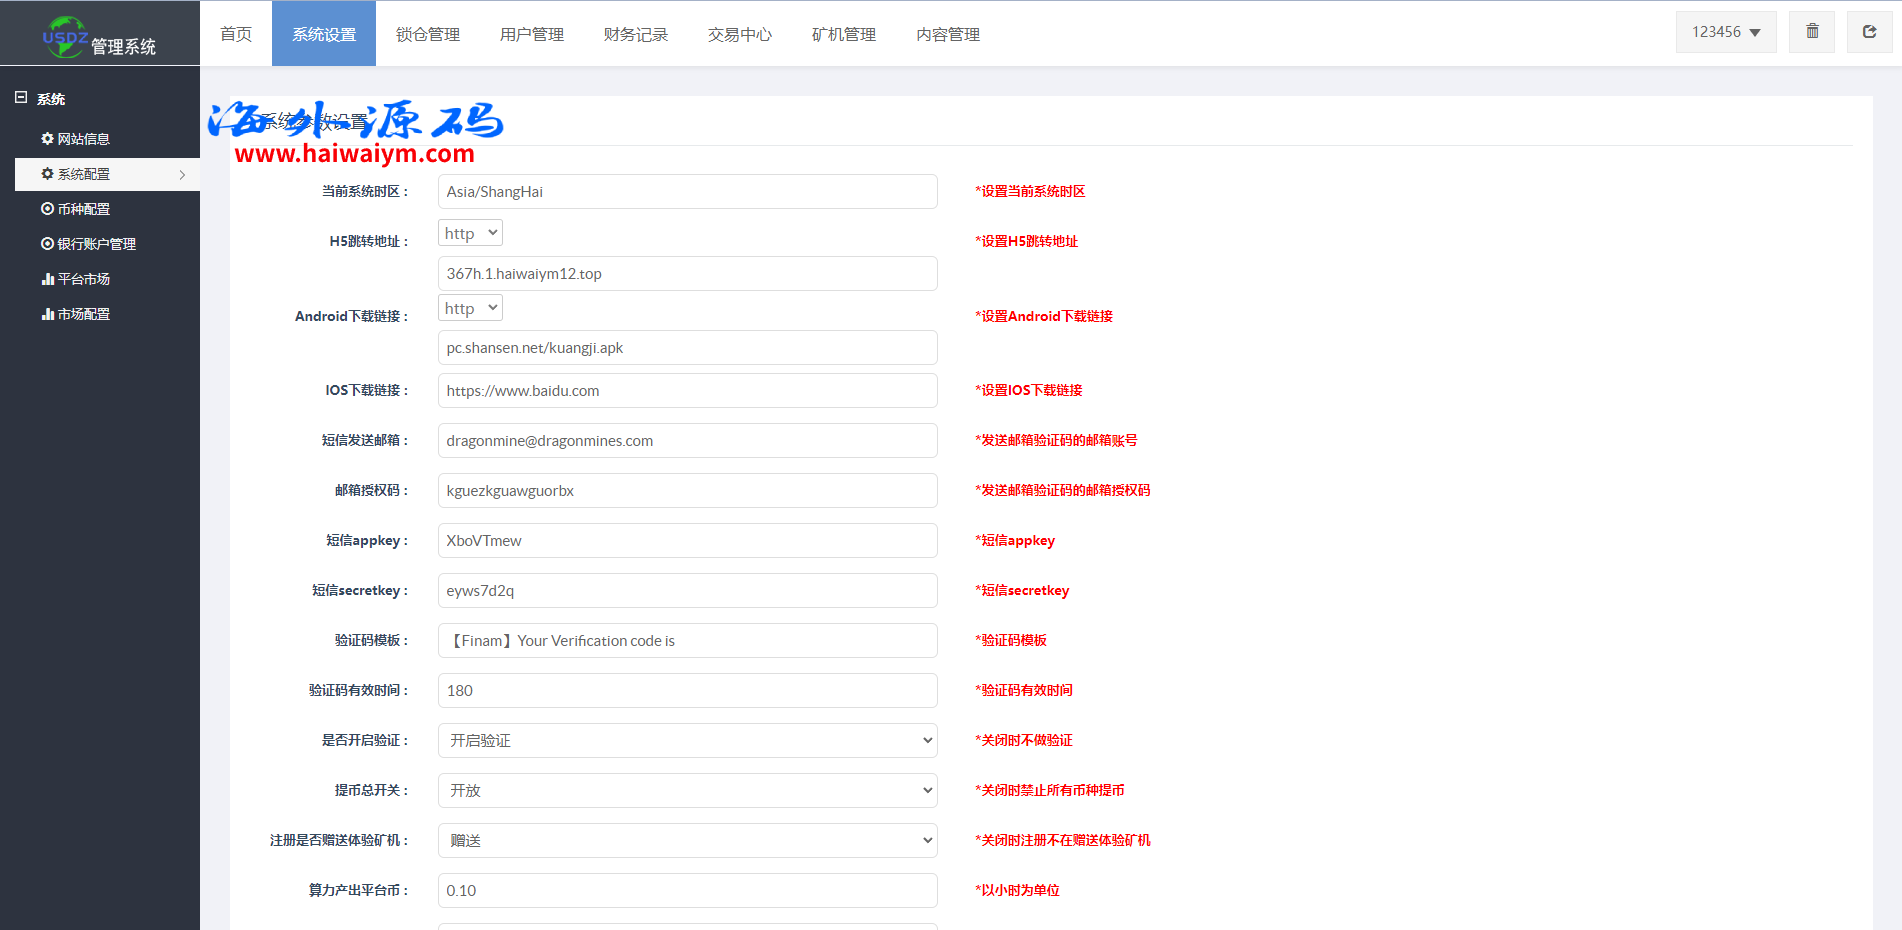
Task: Click the logout arrow icon in header
Action: pos(1869,32)
